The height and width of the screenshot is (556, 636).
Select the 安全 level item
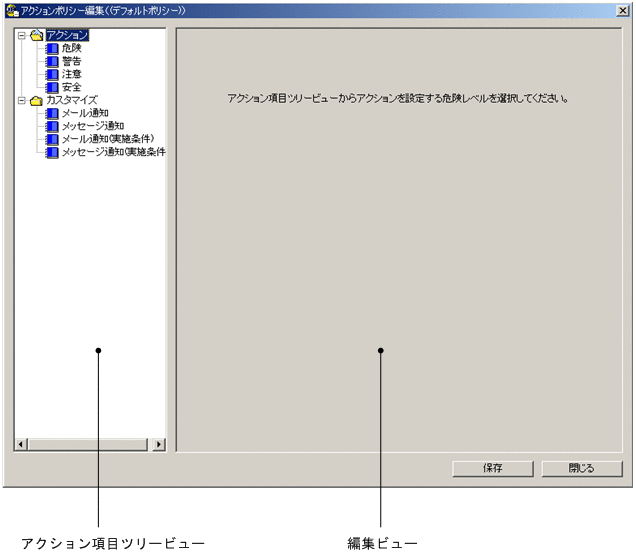click(x=71, y=87)
